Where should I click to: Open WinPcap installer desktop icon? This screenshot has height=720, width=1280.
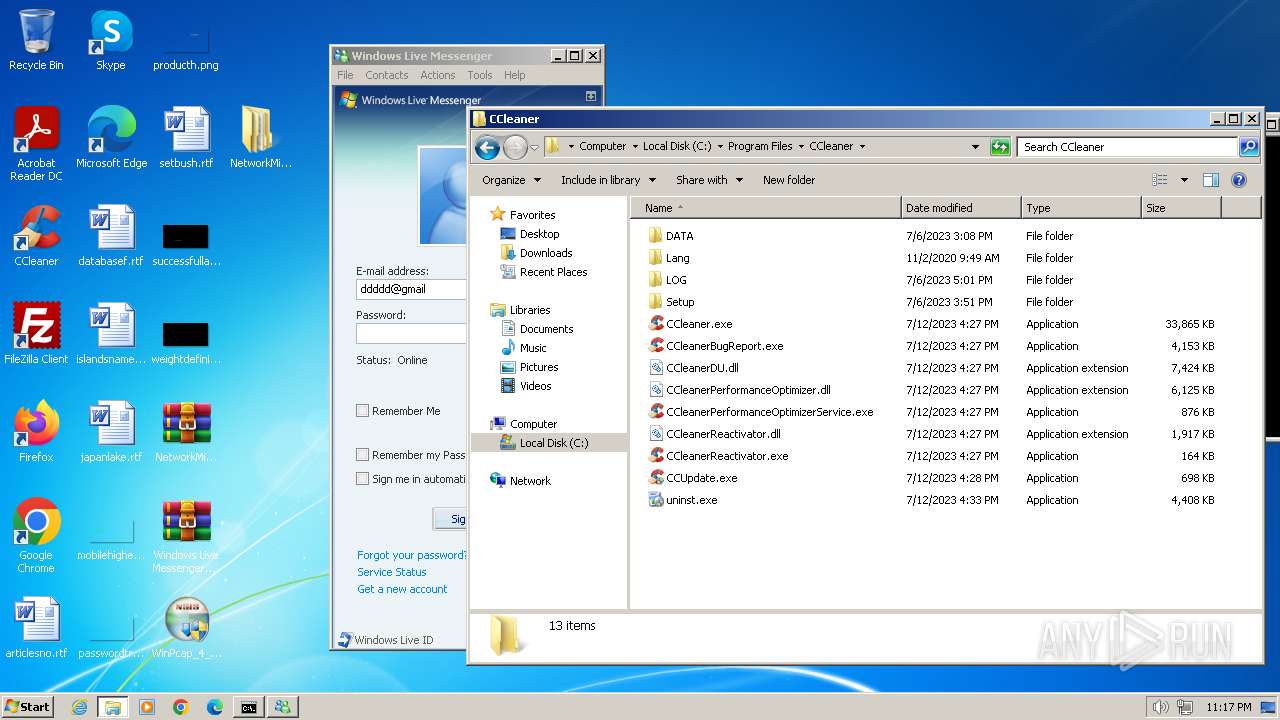tap(187, 627)
